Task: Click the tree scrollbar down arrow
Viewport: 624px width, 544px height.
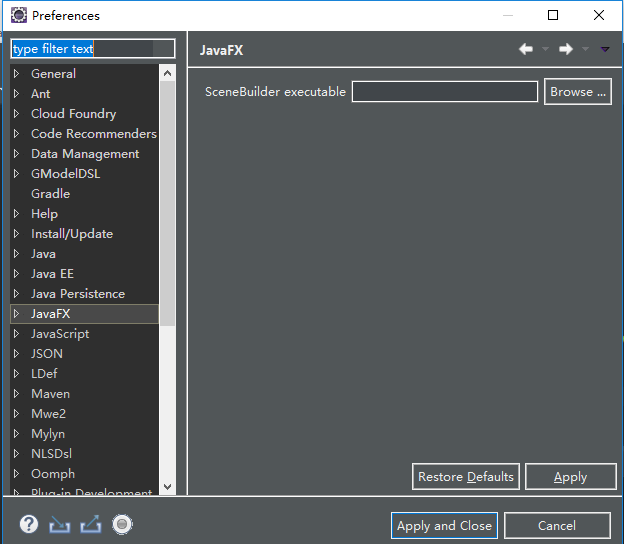Action: 168,487
